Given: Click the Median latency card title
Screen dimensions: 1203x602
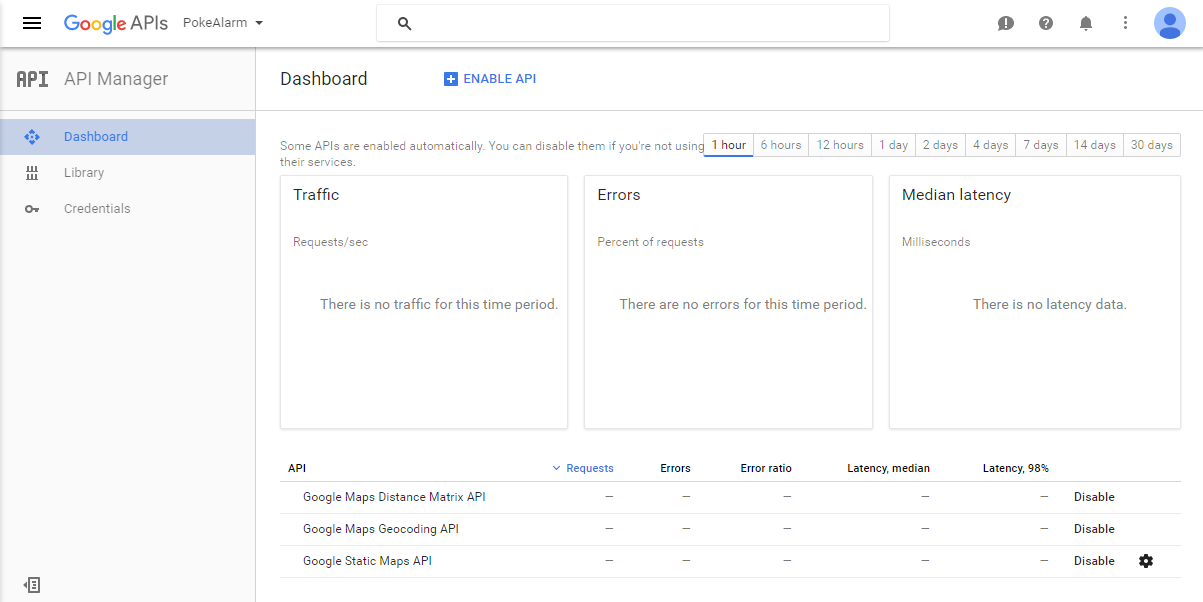Looking at the screenshot, I should (x=956, y=195).
